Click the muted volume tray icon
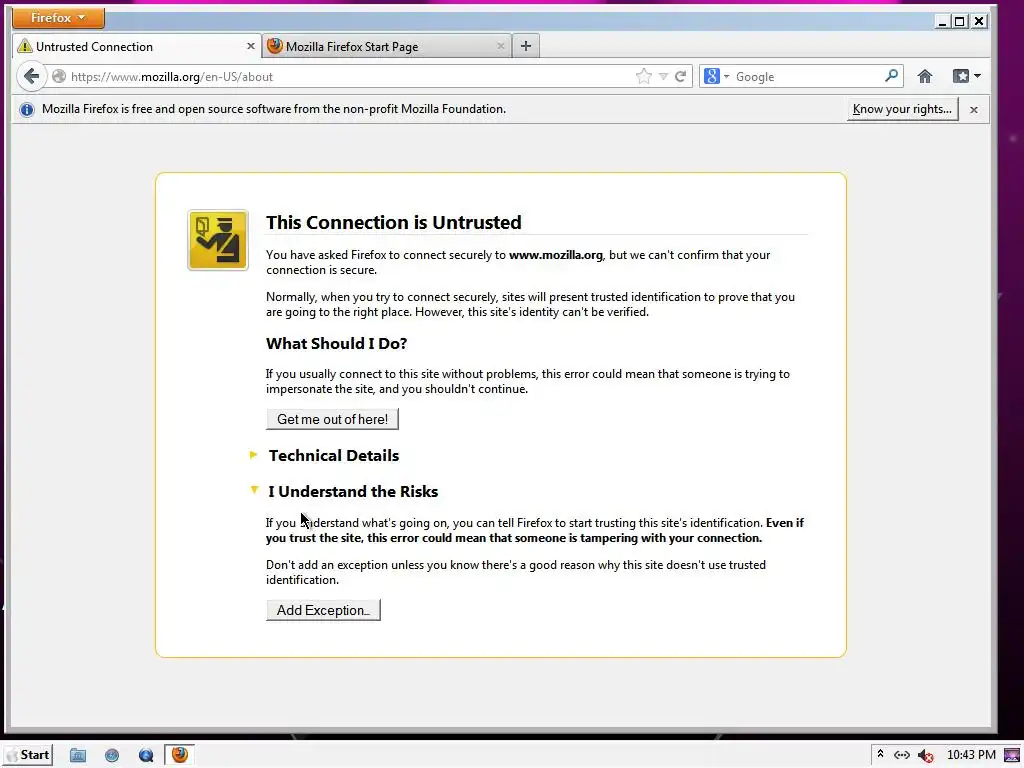 pos(925,756)
